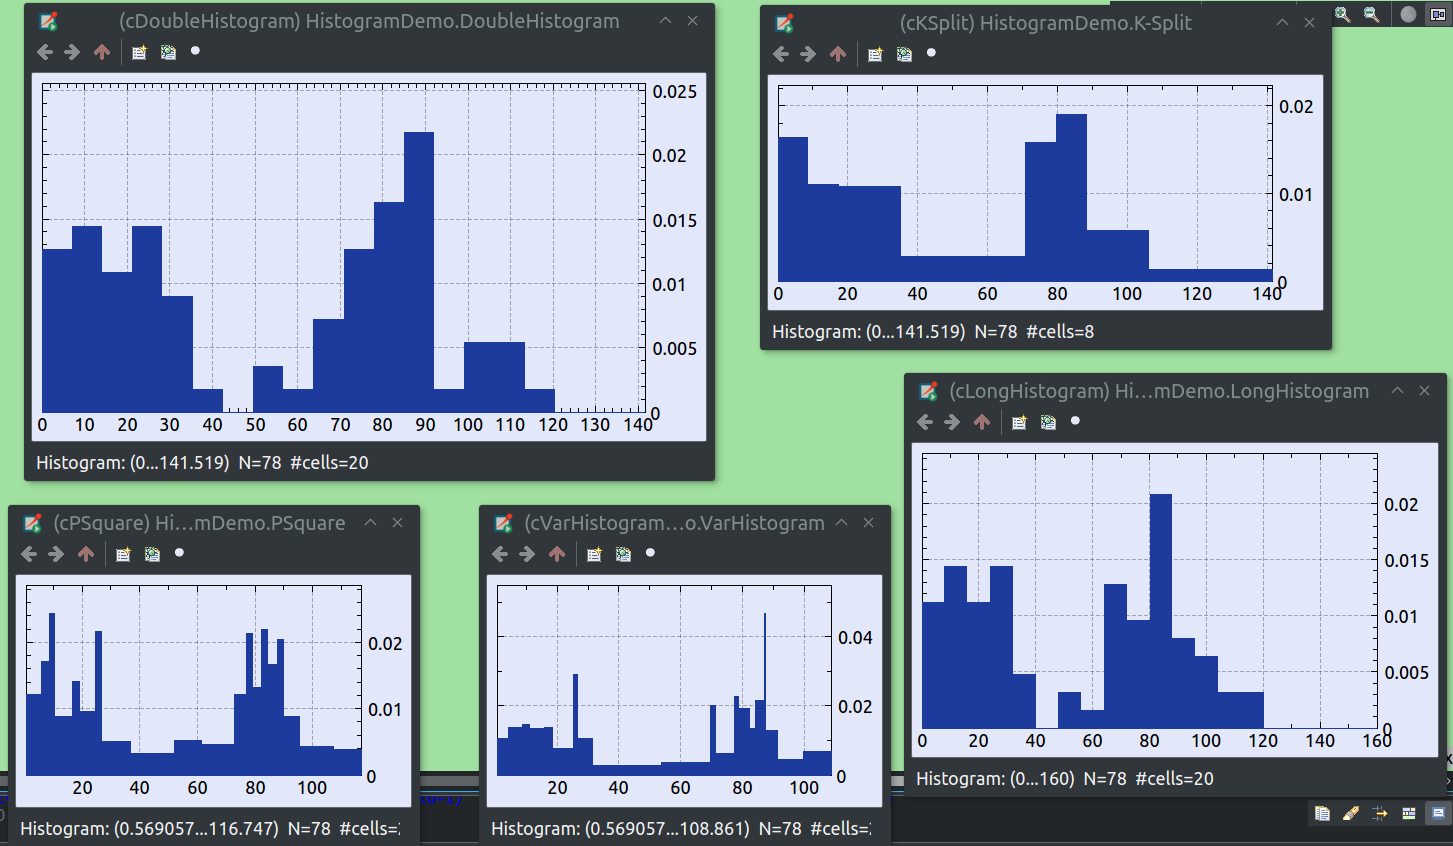Screen dimensions: 1453x846
Task: Click '(cKSplit) HistogramDemo.K-Split' title bar
Action: tap(1045, 23)
